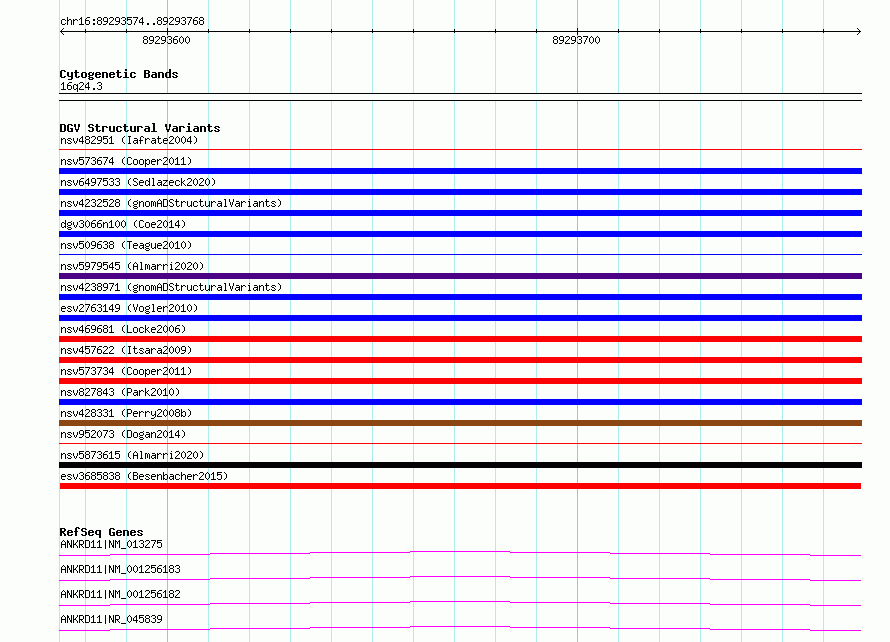Screen dimensions: 890x642
Task: Select the dgv3066n100 (Coe2014) label
Action: point(123,224)
